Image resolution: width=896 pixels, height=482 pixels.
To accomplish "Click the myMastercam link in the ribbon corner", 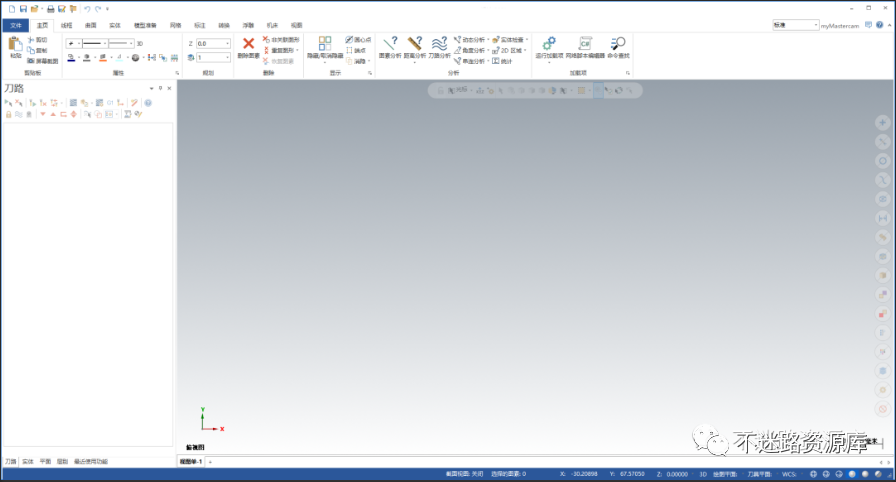I will pyautogui.click(x=839, y=26).
